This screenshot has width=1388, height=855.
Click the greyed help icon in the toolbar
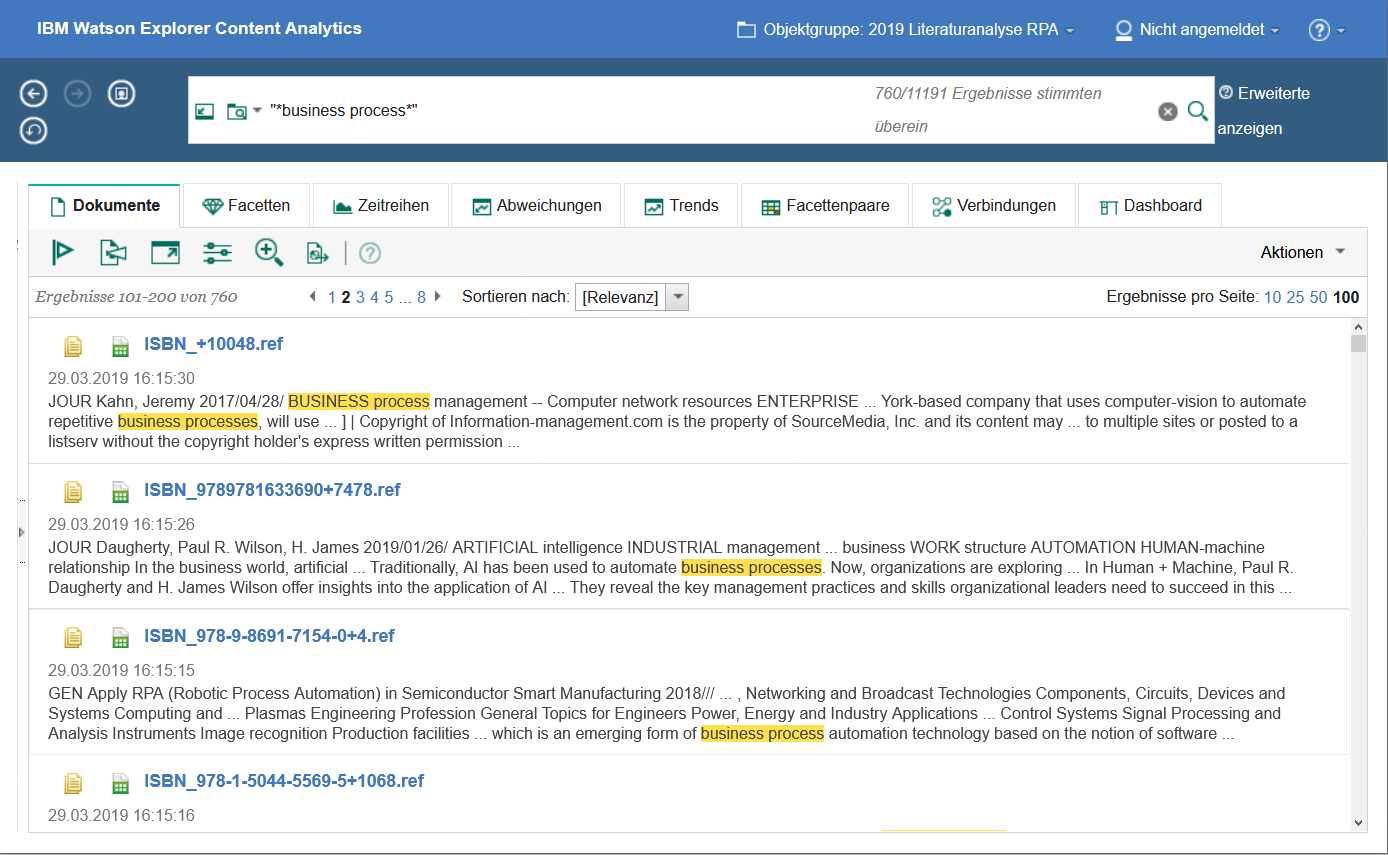tap(370, 253)
